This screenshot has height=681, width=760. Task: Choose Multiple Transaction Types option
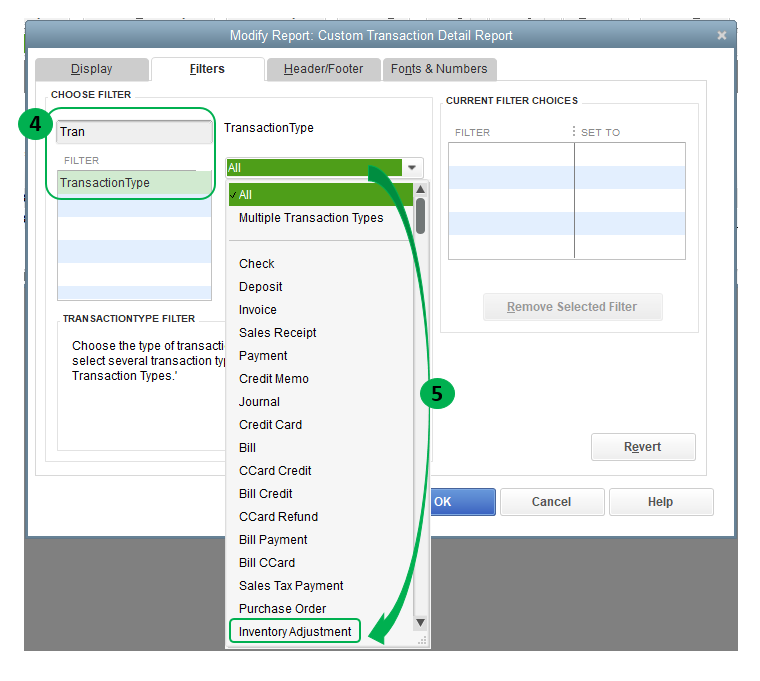click(x=311, y=218)
